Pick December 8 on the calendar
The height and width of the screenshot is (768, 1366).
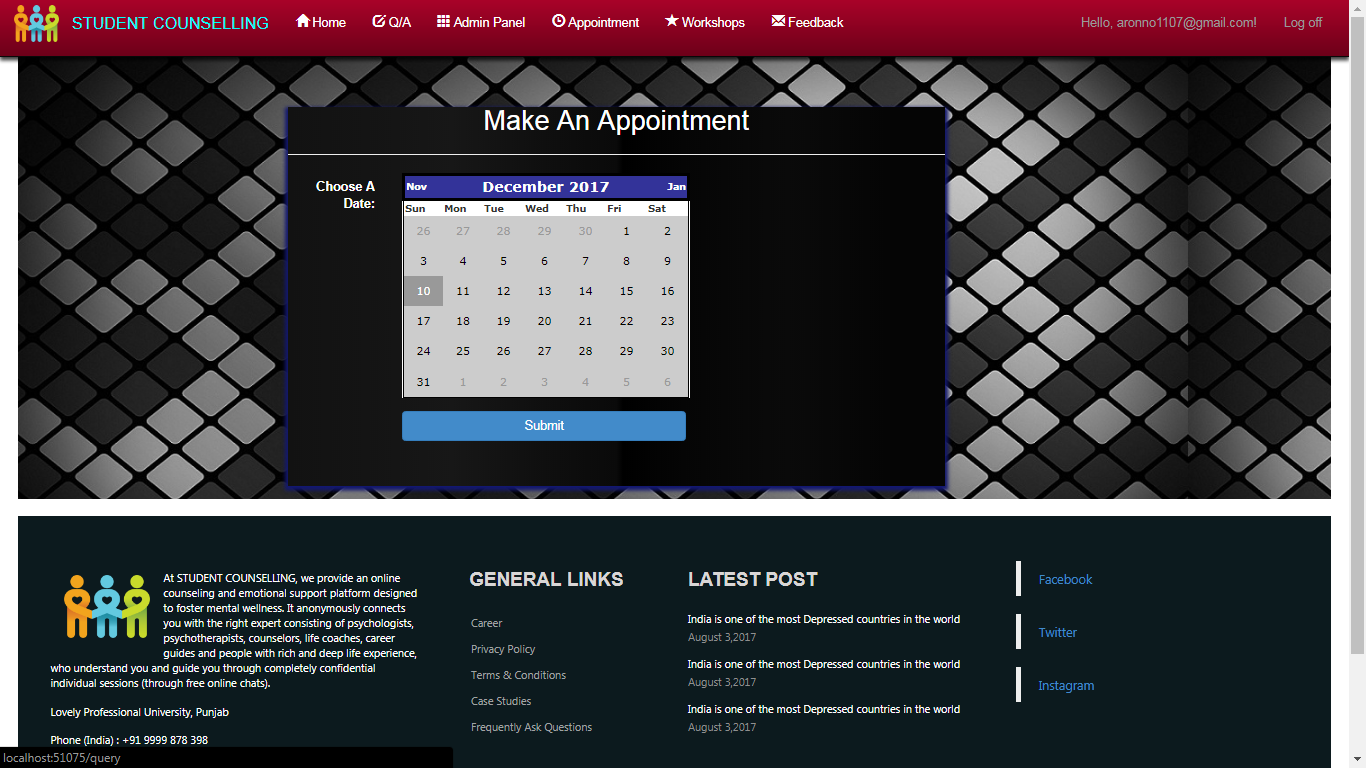[x=626, y=261]
